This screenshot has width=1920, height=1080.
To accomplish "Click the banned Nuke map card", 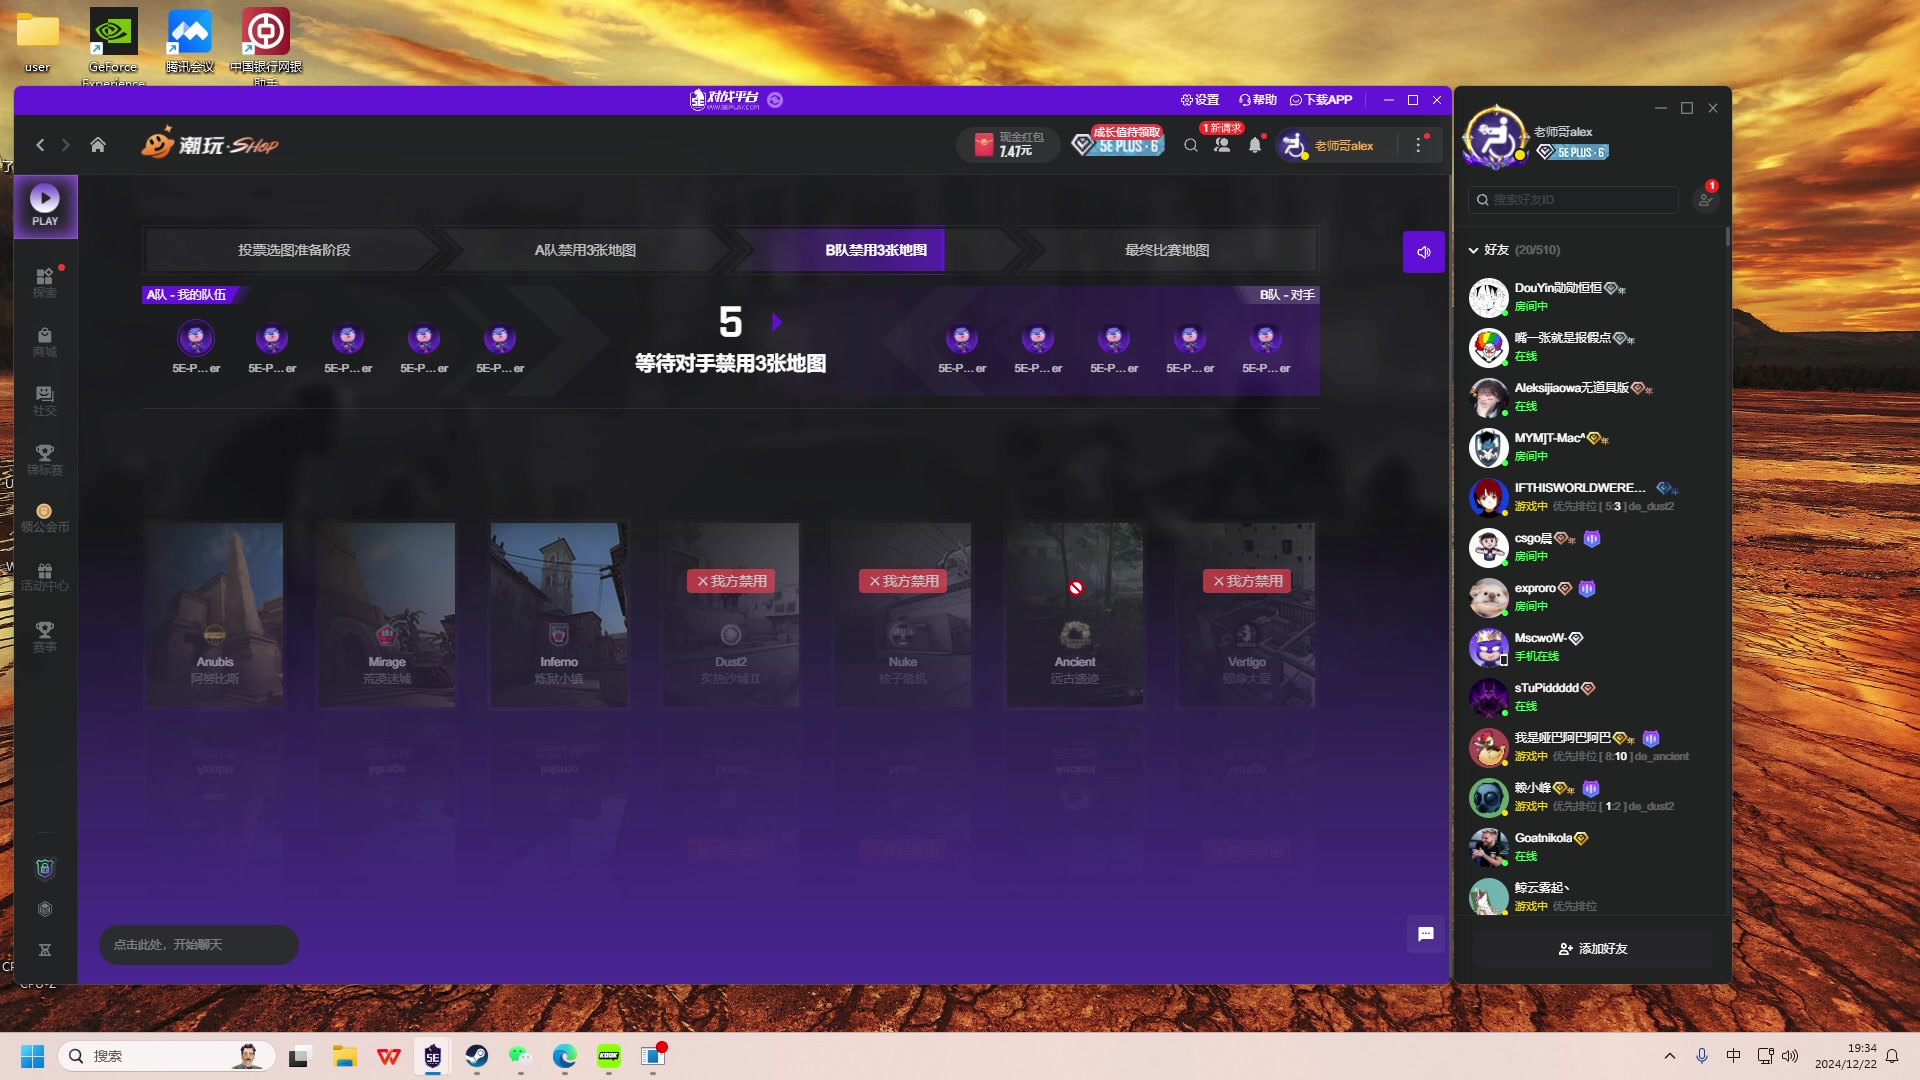I will pos(903,614).
